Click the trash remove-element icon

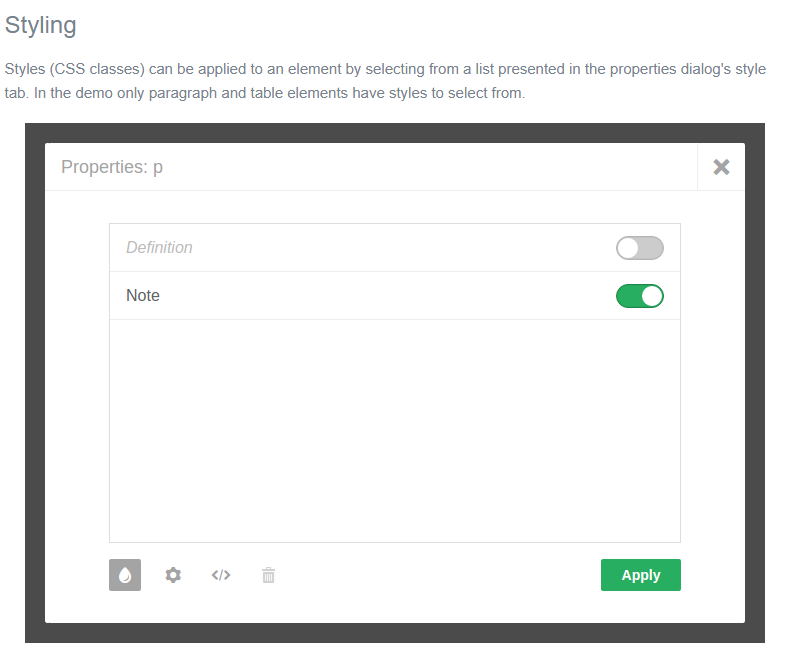[268, 575]
